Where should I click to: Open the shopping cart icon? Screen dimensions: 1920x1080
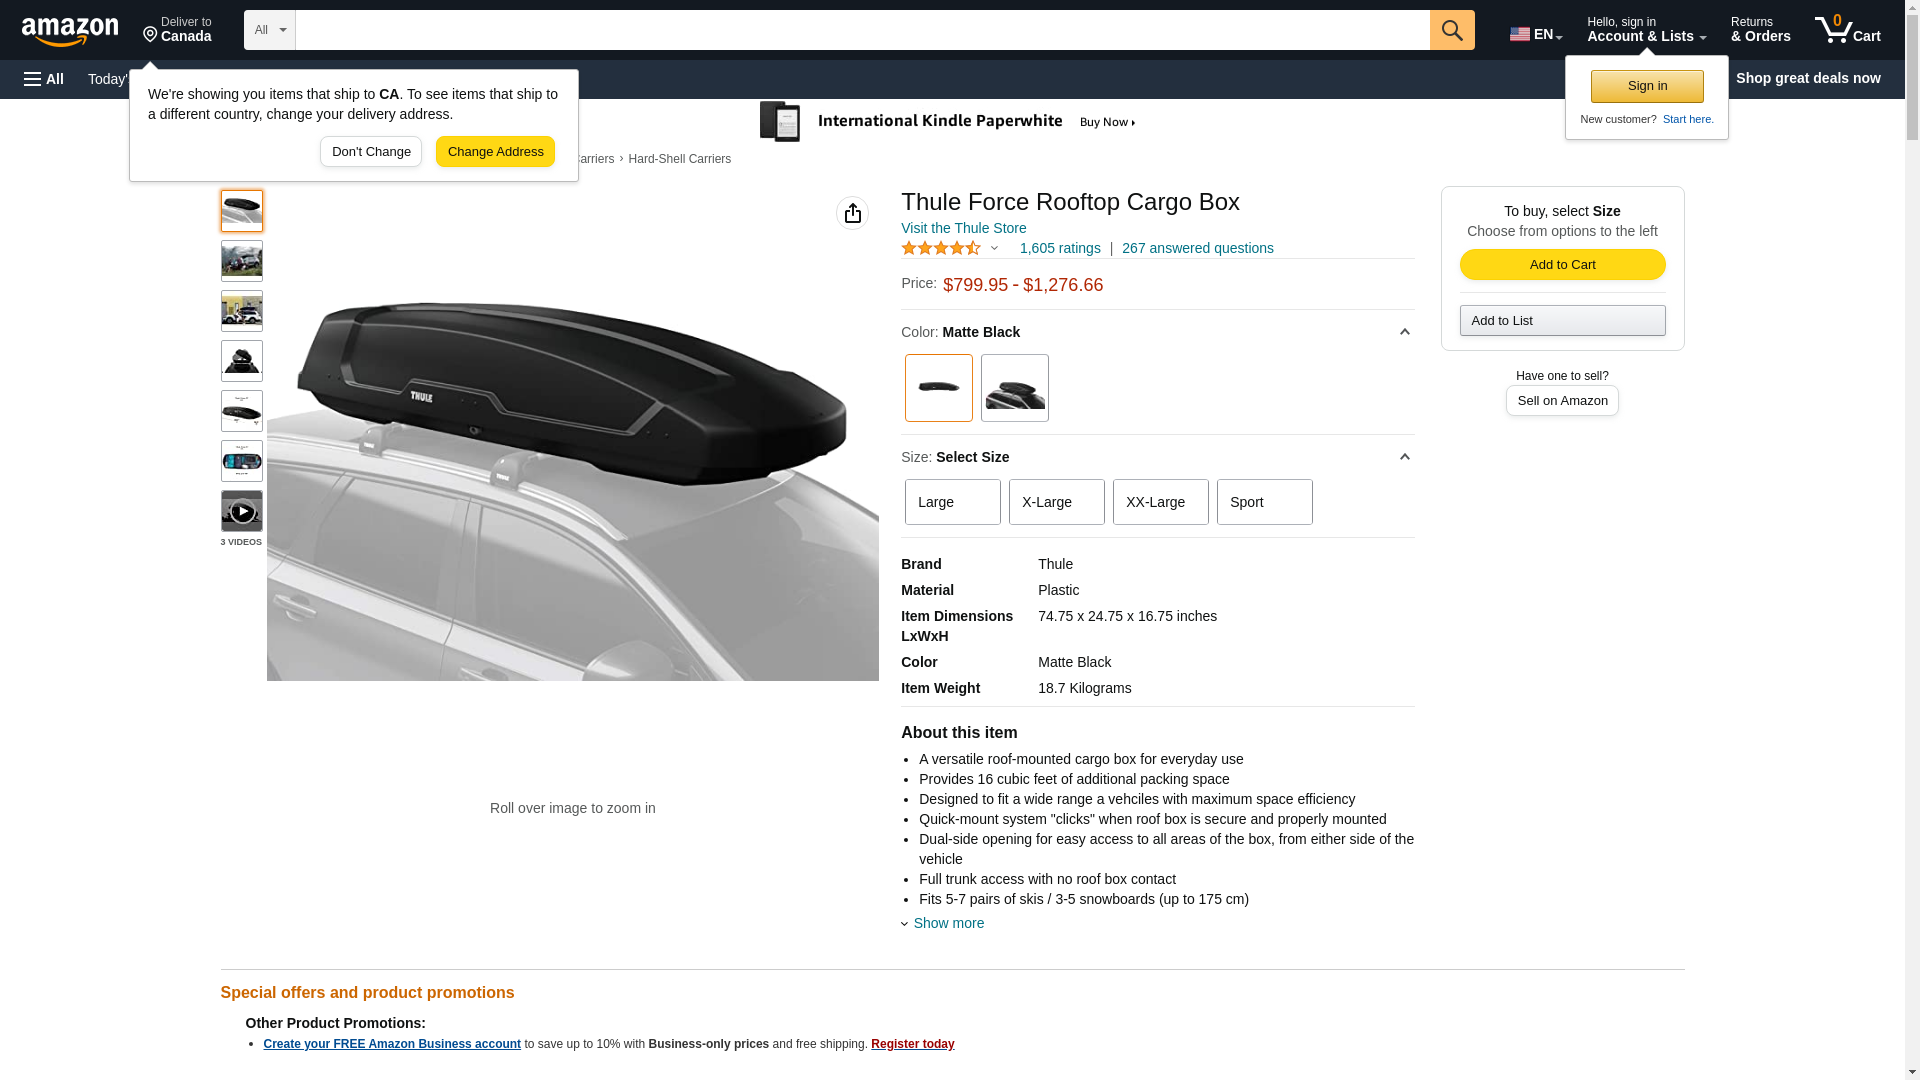pyautogui.click(x=1847, y=29)
